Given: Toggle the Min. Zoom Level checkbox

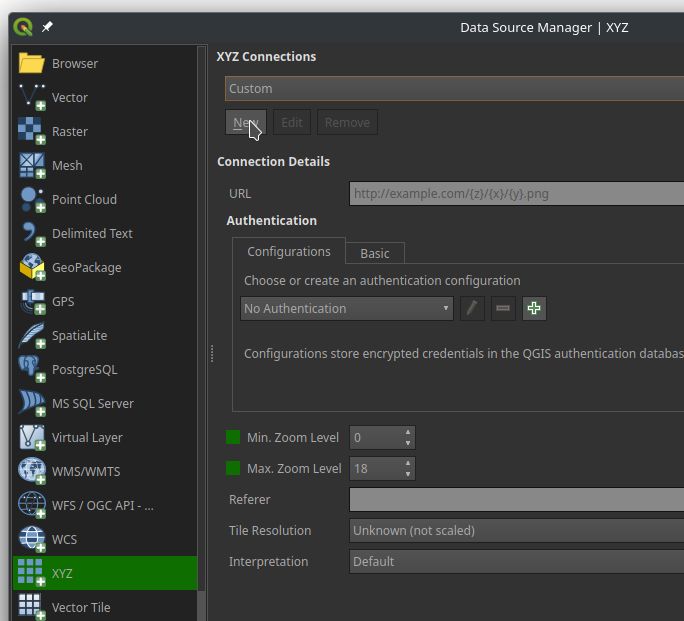Looking at the screenshot, I should (233, 437).
